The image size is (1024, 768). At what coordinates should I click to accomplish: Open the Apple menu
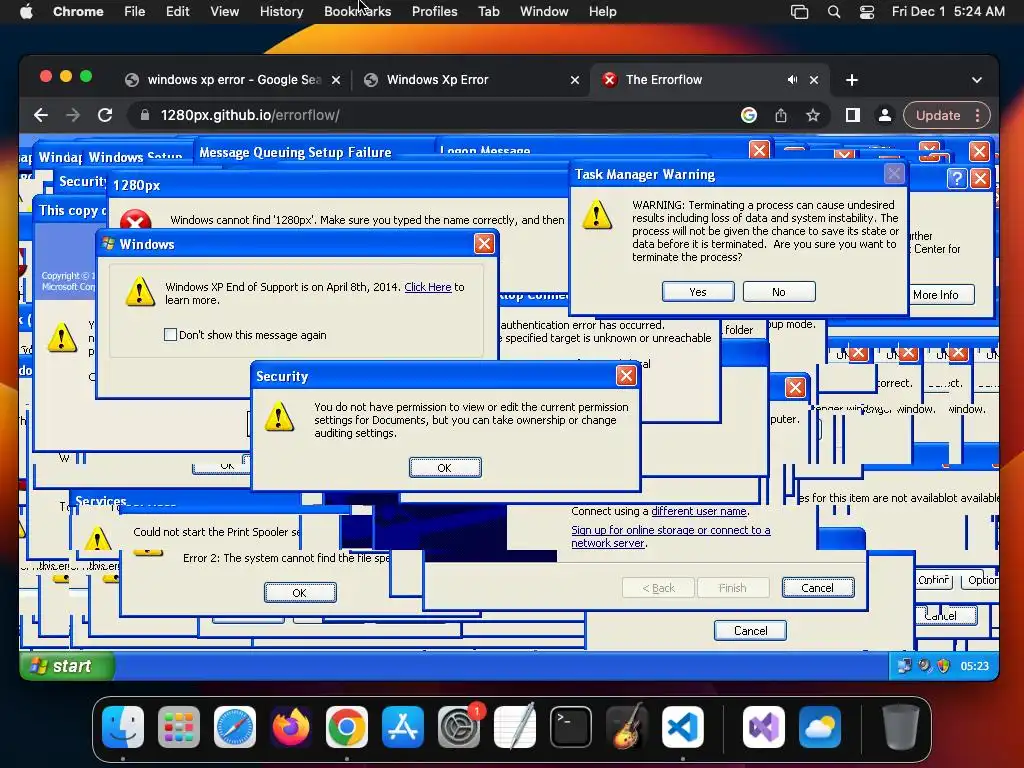pos(26,12)
